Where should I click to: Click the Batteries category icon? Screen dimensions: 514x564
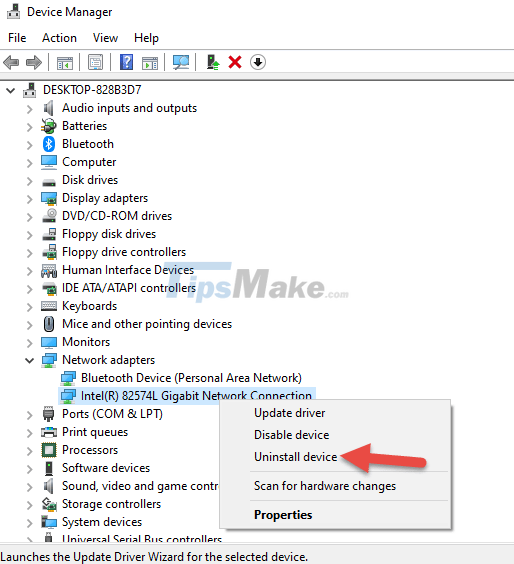coord(49,126)
